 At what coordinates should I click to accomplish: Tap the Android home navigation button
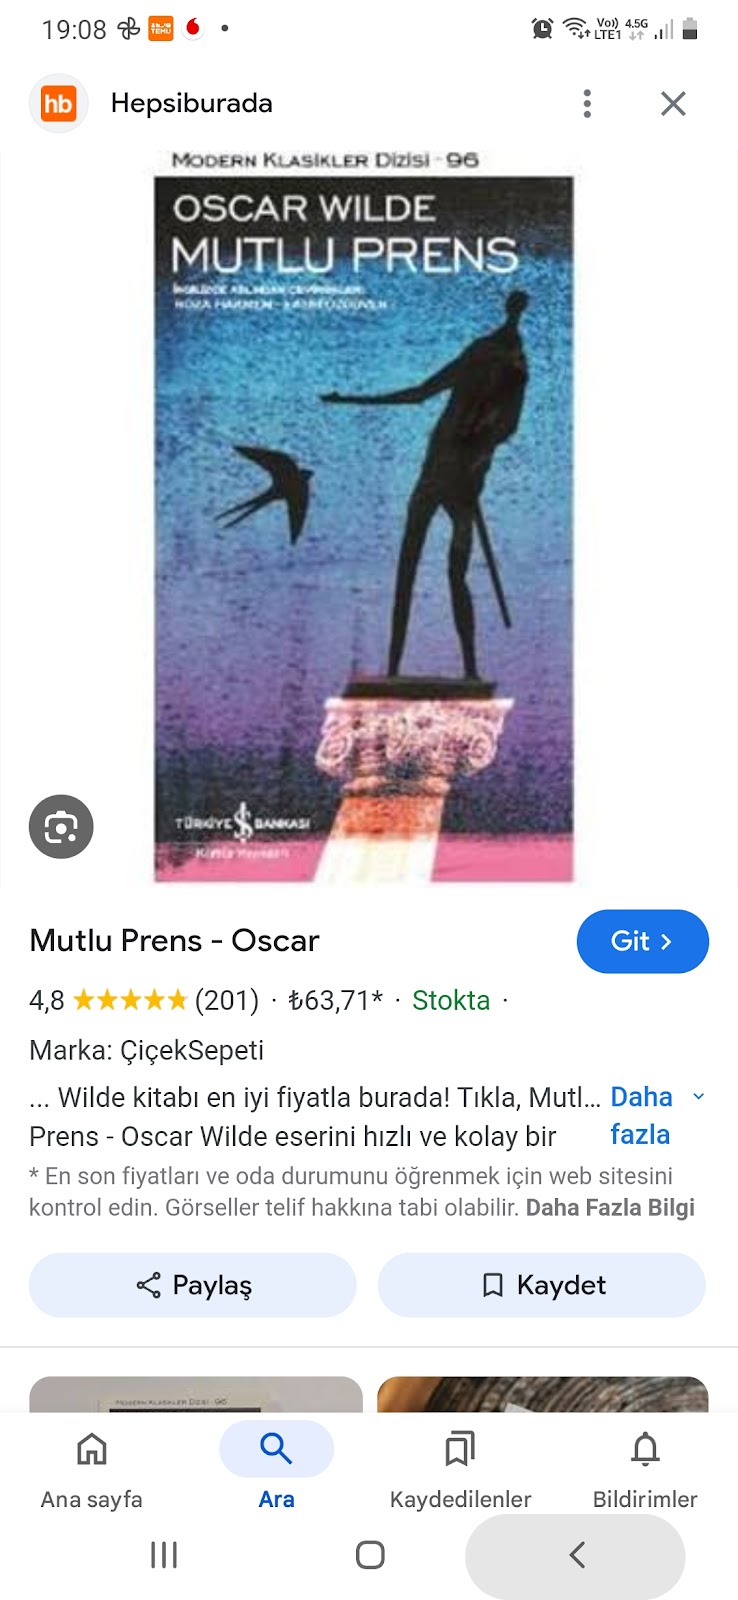coord(370,1555)
